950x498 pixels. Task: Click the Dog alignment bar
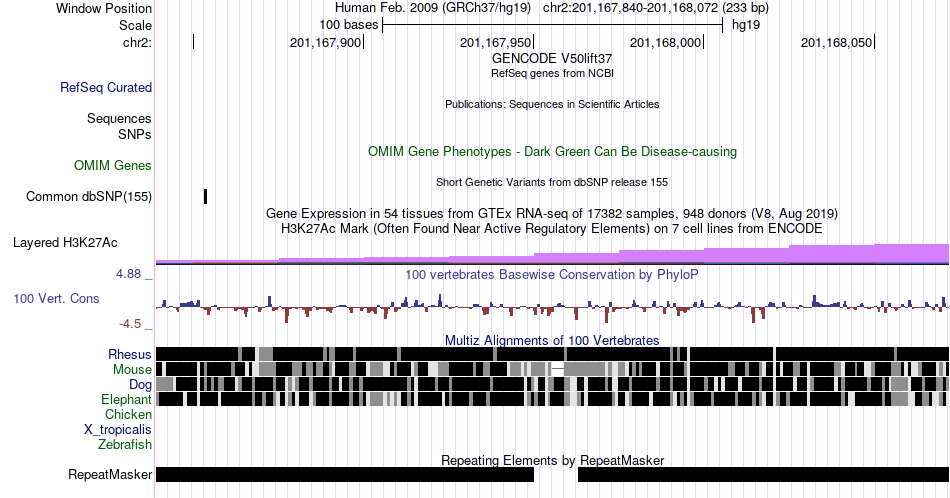click(x=552, y=384)
